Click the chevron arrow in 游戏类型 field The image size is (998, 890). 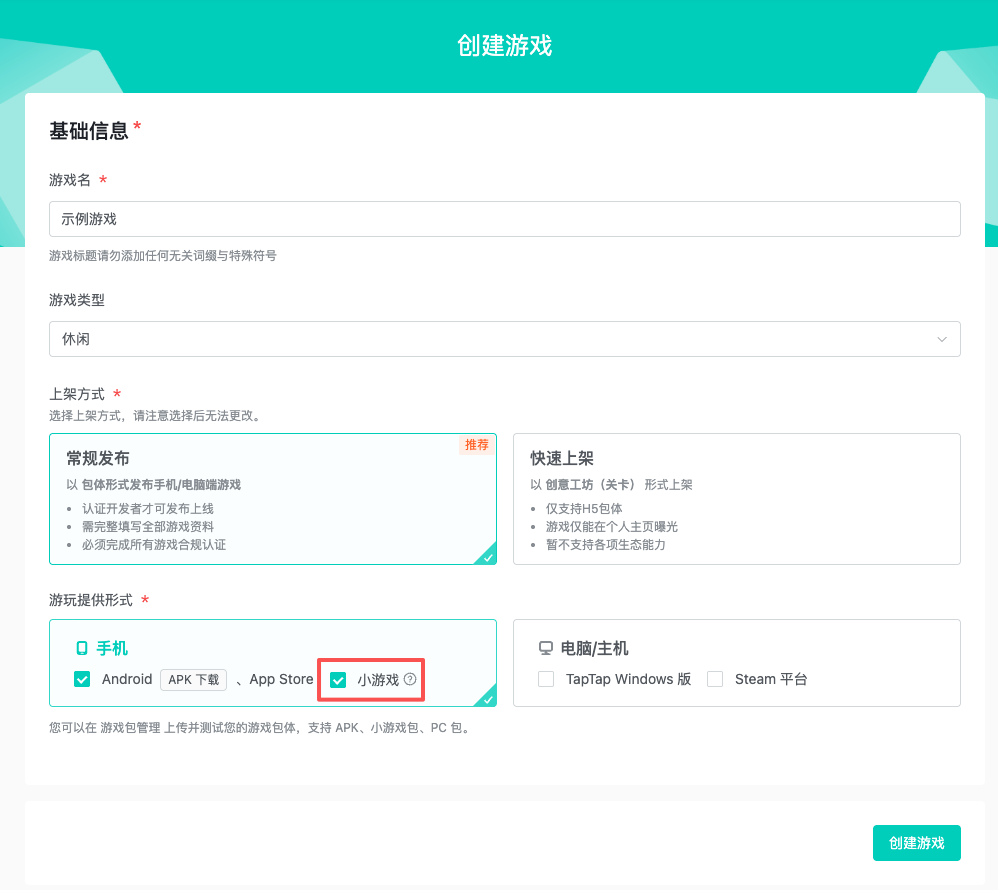pos(941,340)
